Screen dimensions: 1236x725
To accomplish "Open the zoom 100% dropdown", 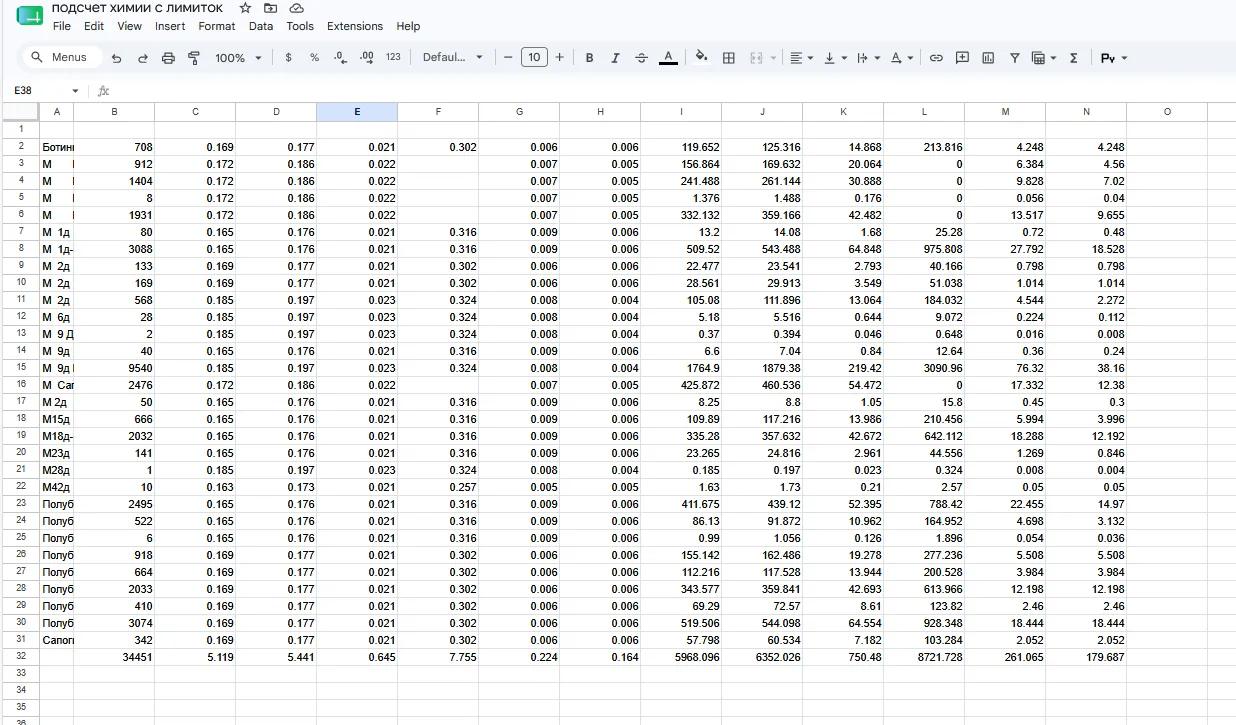I will 238,58.
